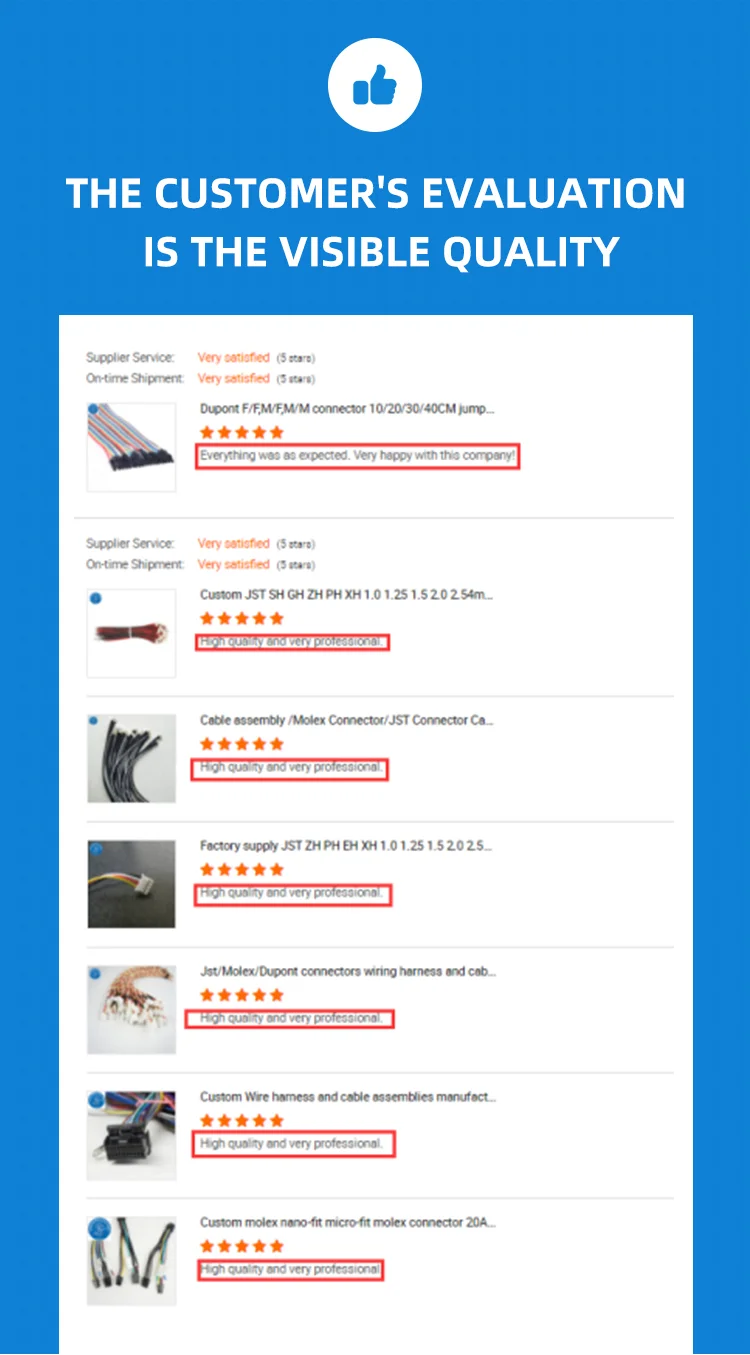Click the five-star rating under Dupont connector

242,432
